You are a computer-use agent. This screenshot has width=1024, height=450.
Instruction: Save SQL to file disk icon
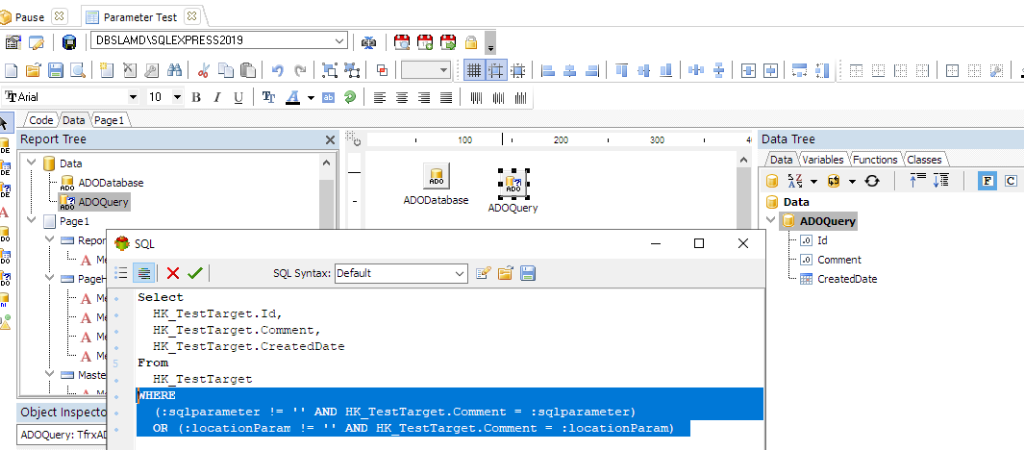(528, 273)
